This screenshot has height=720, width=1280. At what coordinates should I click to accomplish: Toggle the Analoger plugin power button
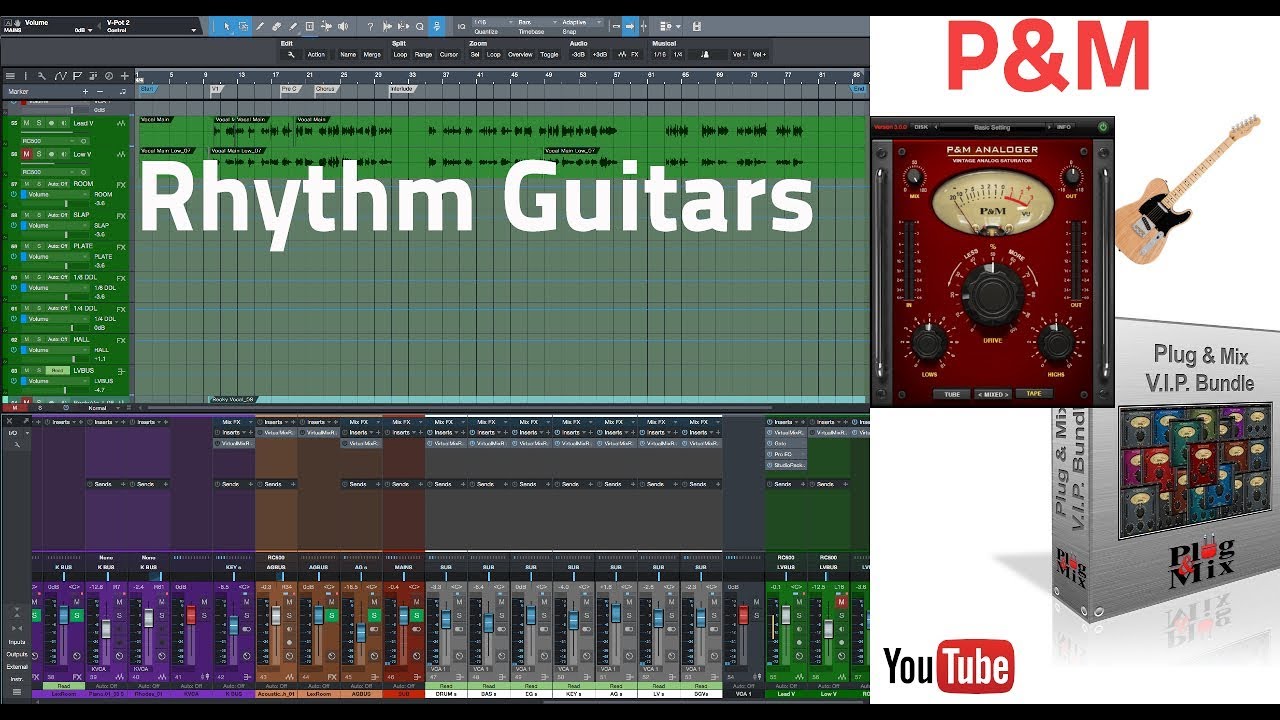click(x=1103, y=127)
